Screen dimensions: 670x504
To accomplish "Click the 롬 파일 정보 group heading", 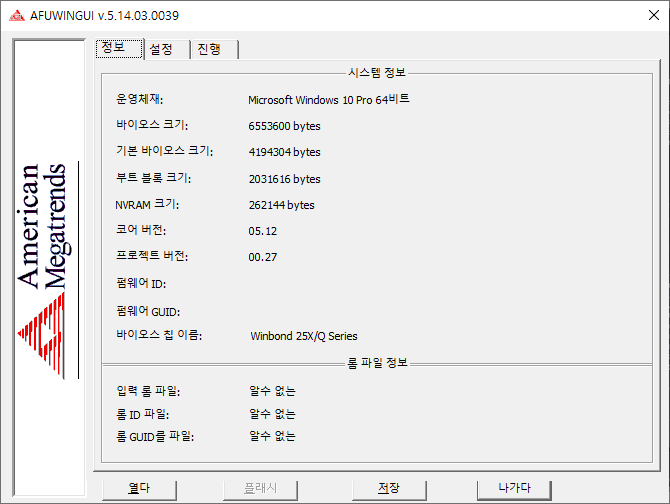I will pyautogui.click(x=377, y=363).
